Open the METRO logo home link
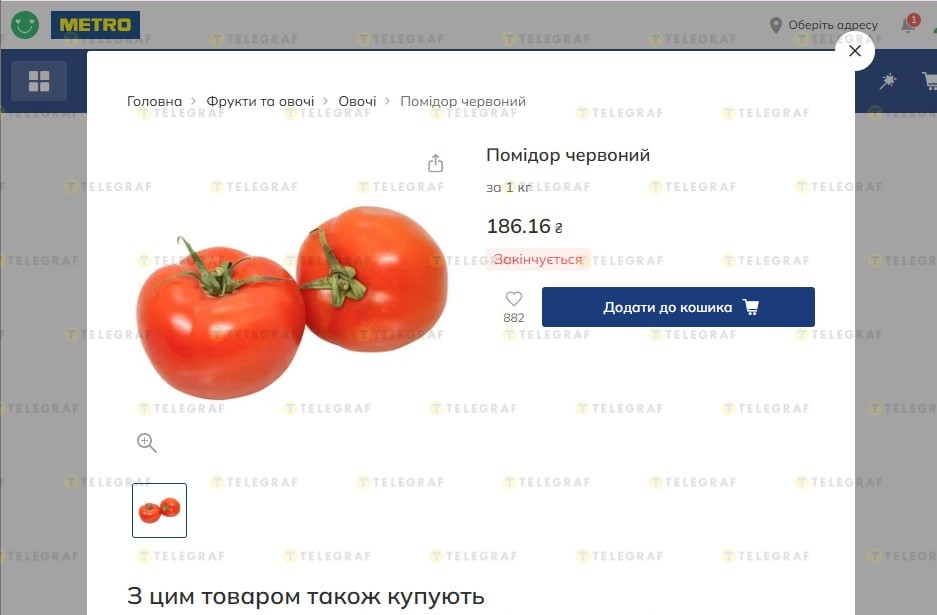 point(96,25)
